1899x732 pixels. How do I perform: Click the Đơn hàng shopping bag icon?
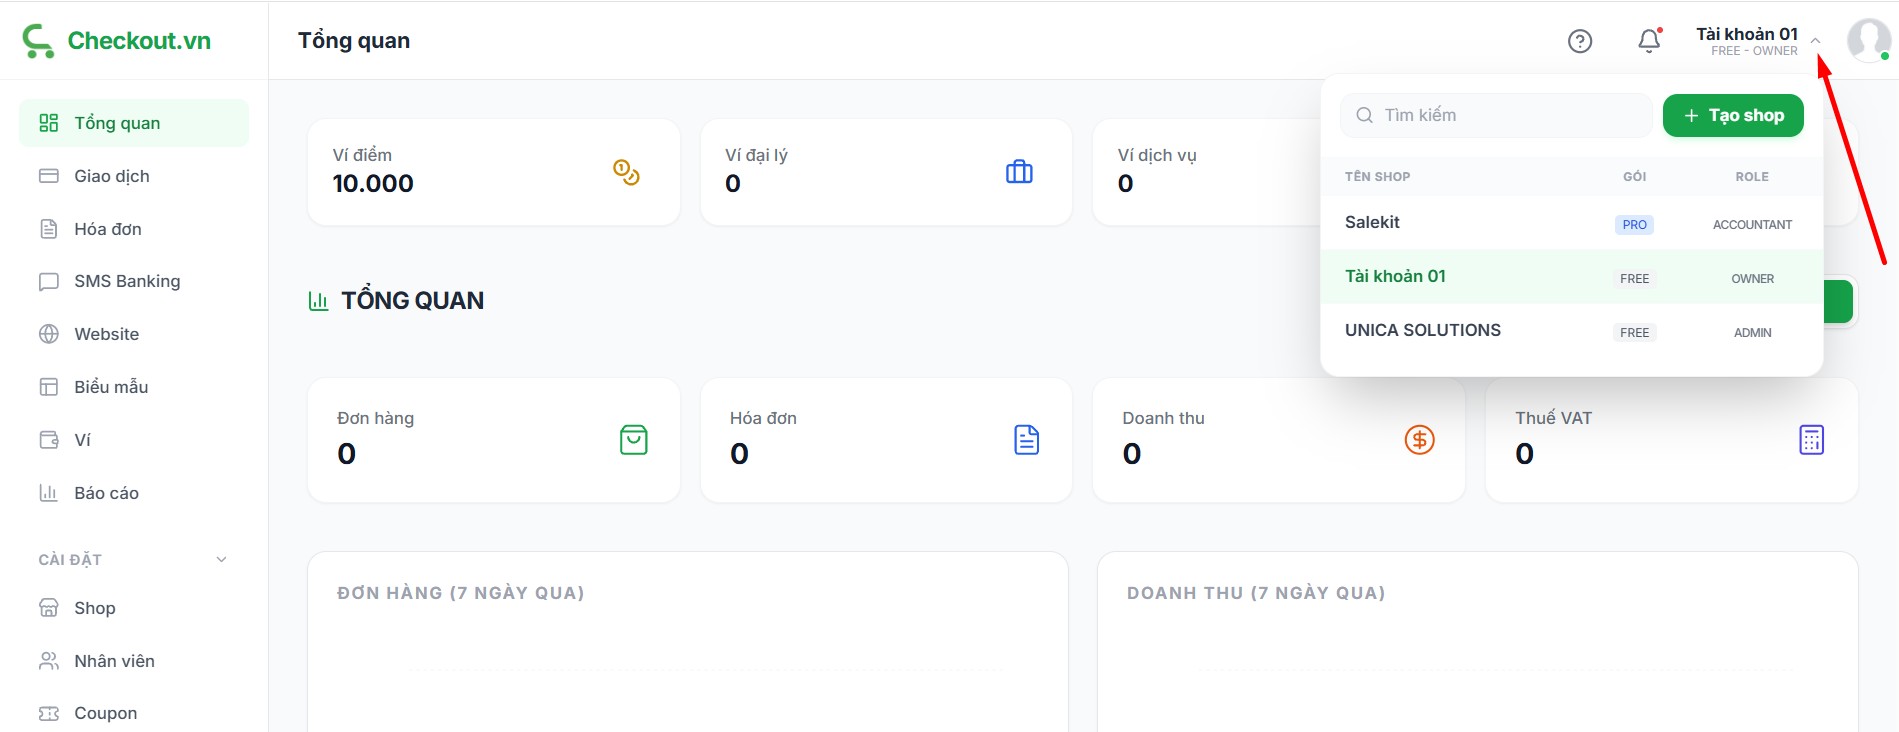[x=633, y=440]
